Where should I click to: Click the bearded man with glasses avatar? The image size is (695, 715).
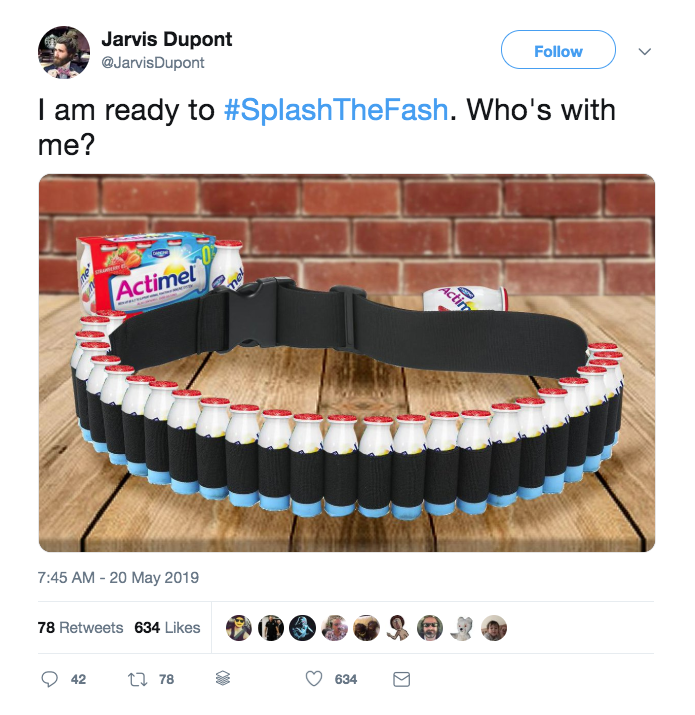[430, 628]
